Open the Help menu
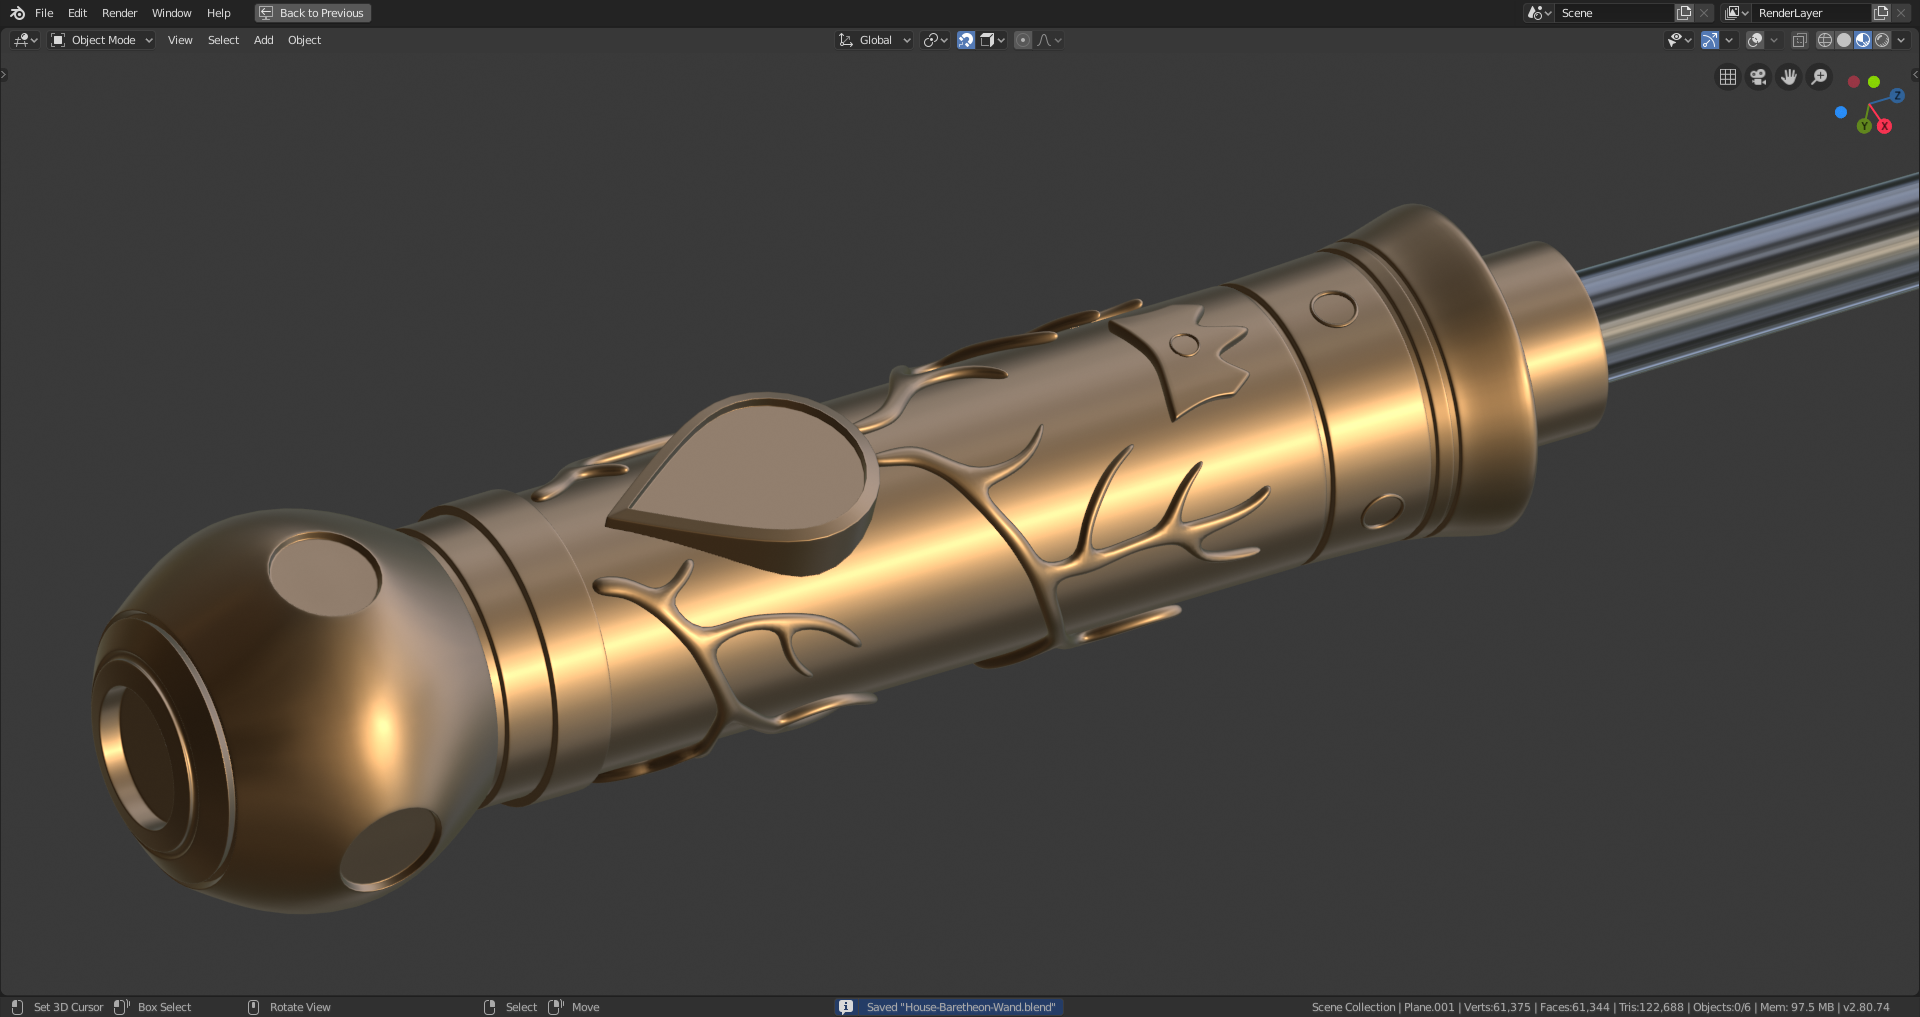The width and height of the screenshot is (1920, 1017). click(218, 13)
